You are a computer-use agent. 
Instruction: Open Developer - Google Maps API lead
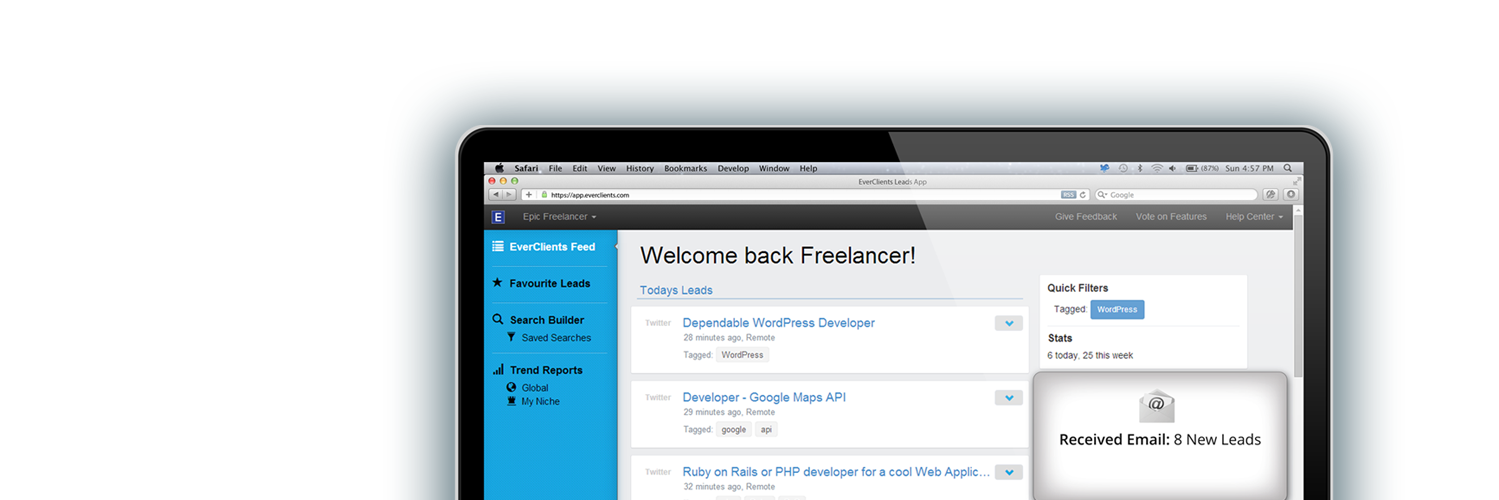764,397
